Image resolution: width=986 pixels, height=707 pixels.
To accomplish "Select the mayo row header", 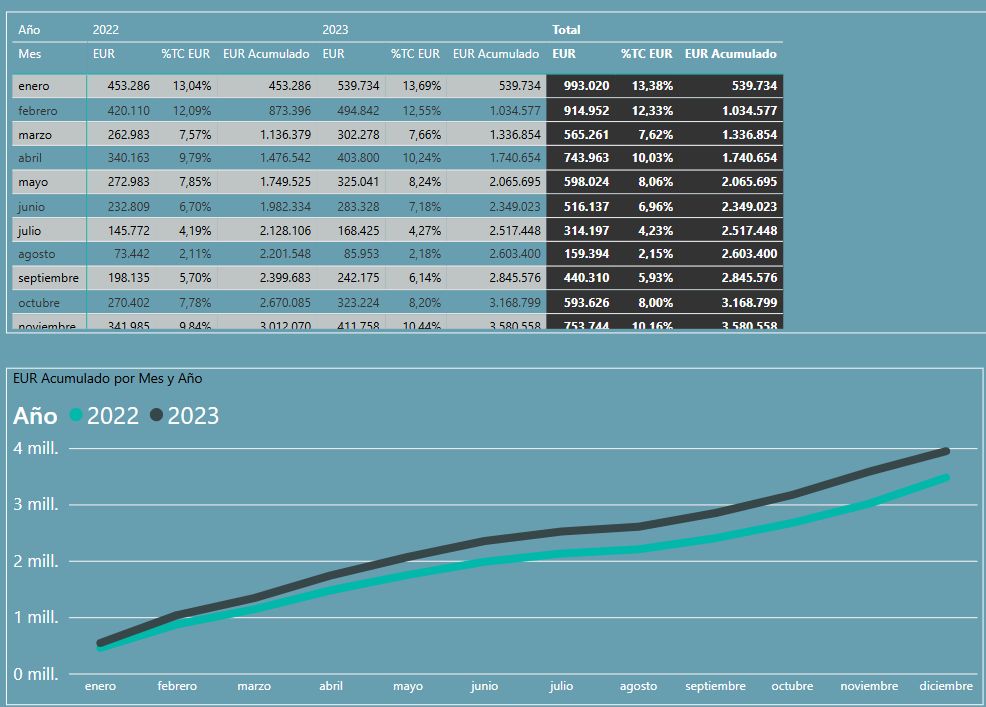I will click(x=32, y=182).
